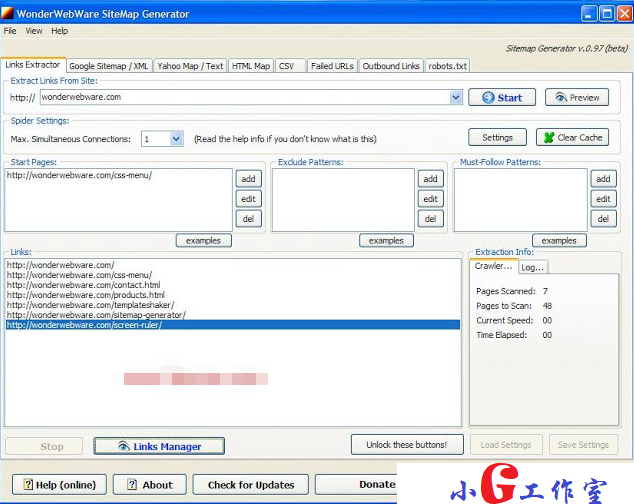Click the question mark icon on About
This screenshot has width=634, height=504.
pyautogui.click(x=132, y=484)
